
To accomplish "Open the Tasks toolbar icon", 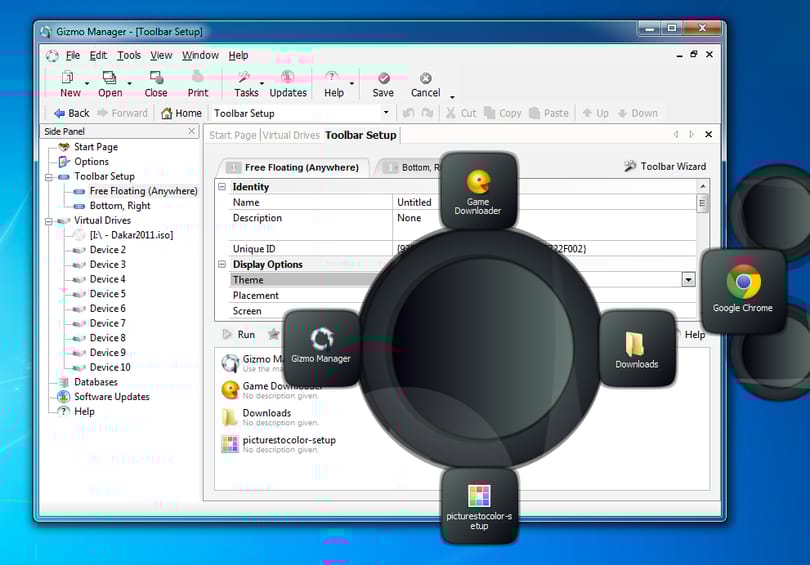I will pos(243,77).
